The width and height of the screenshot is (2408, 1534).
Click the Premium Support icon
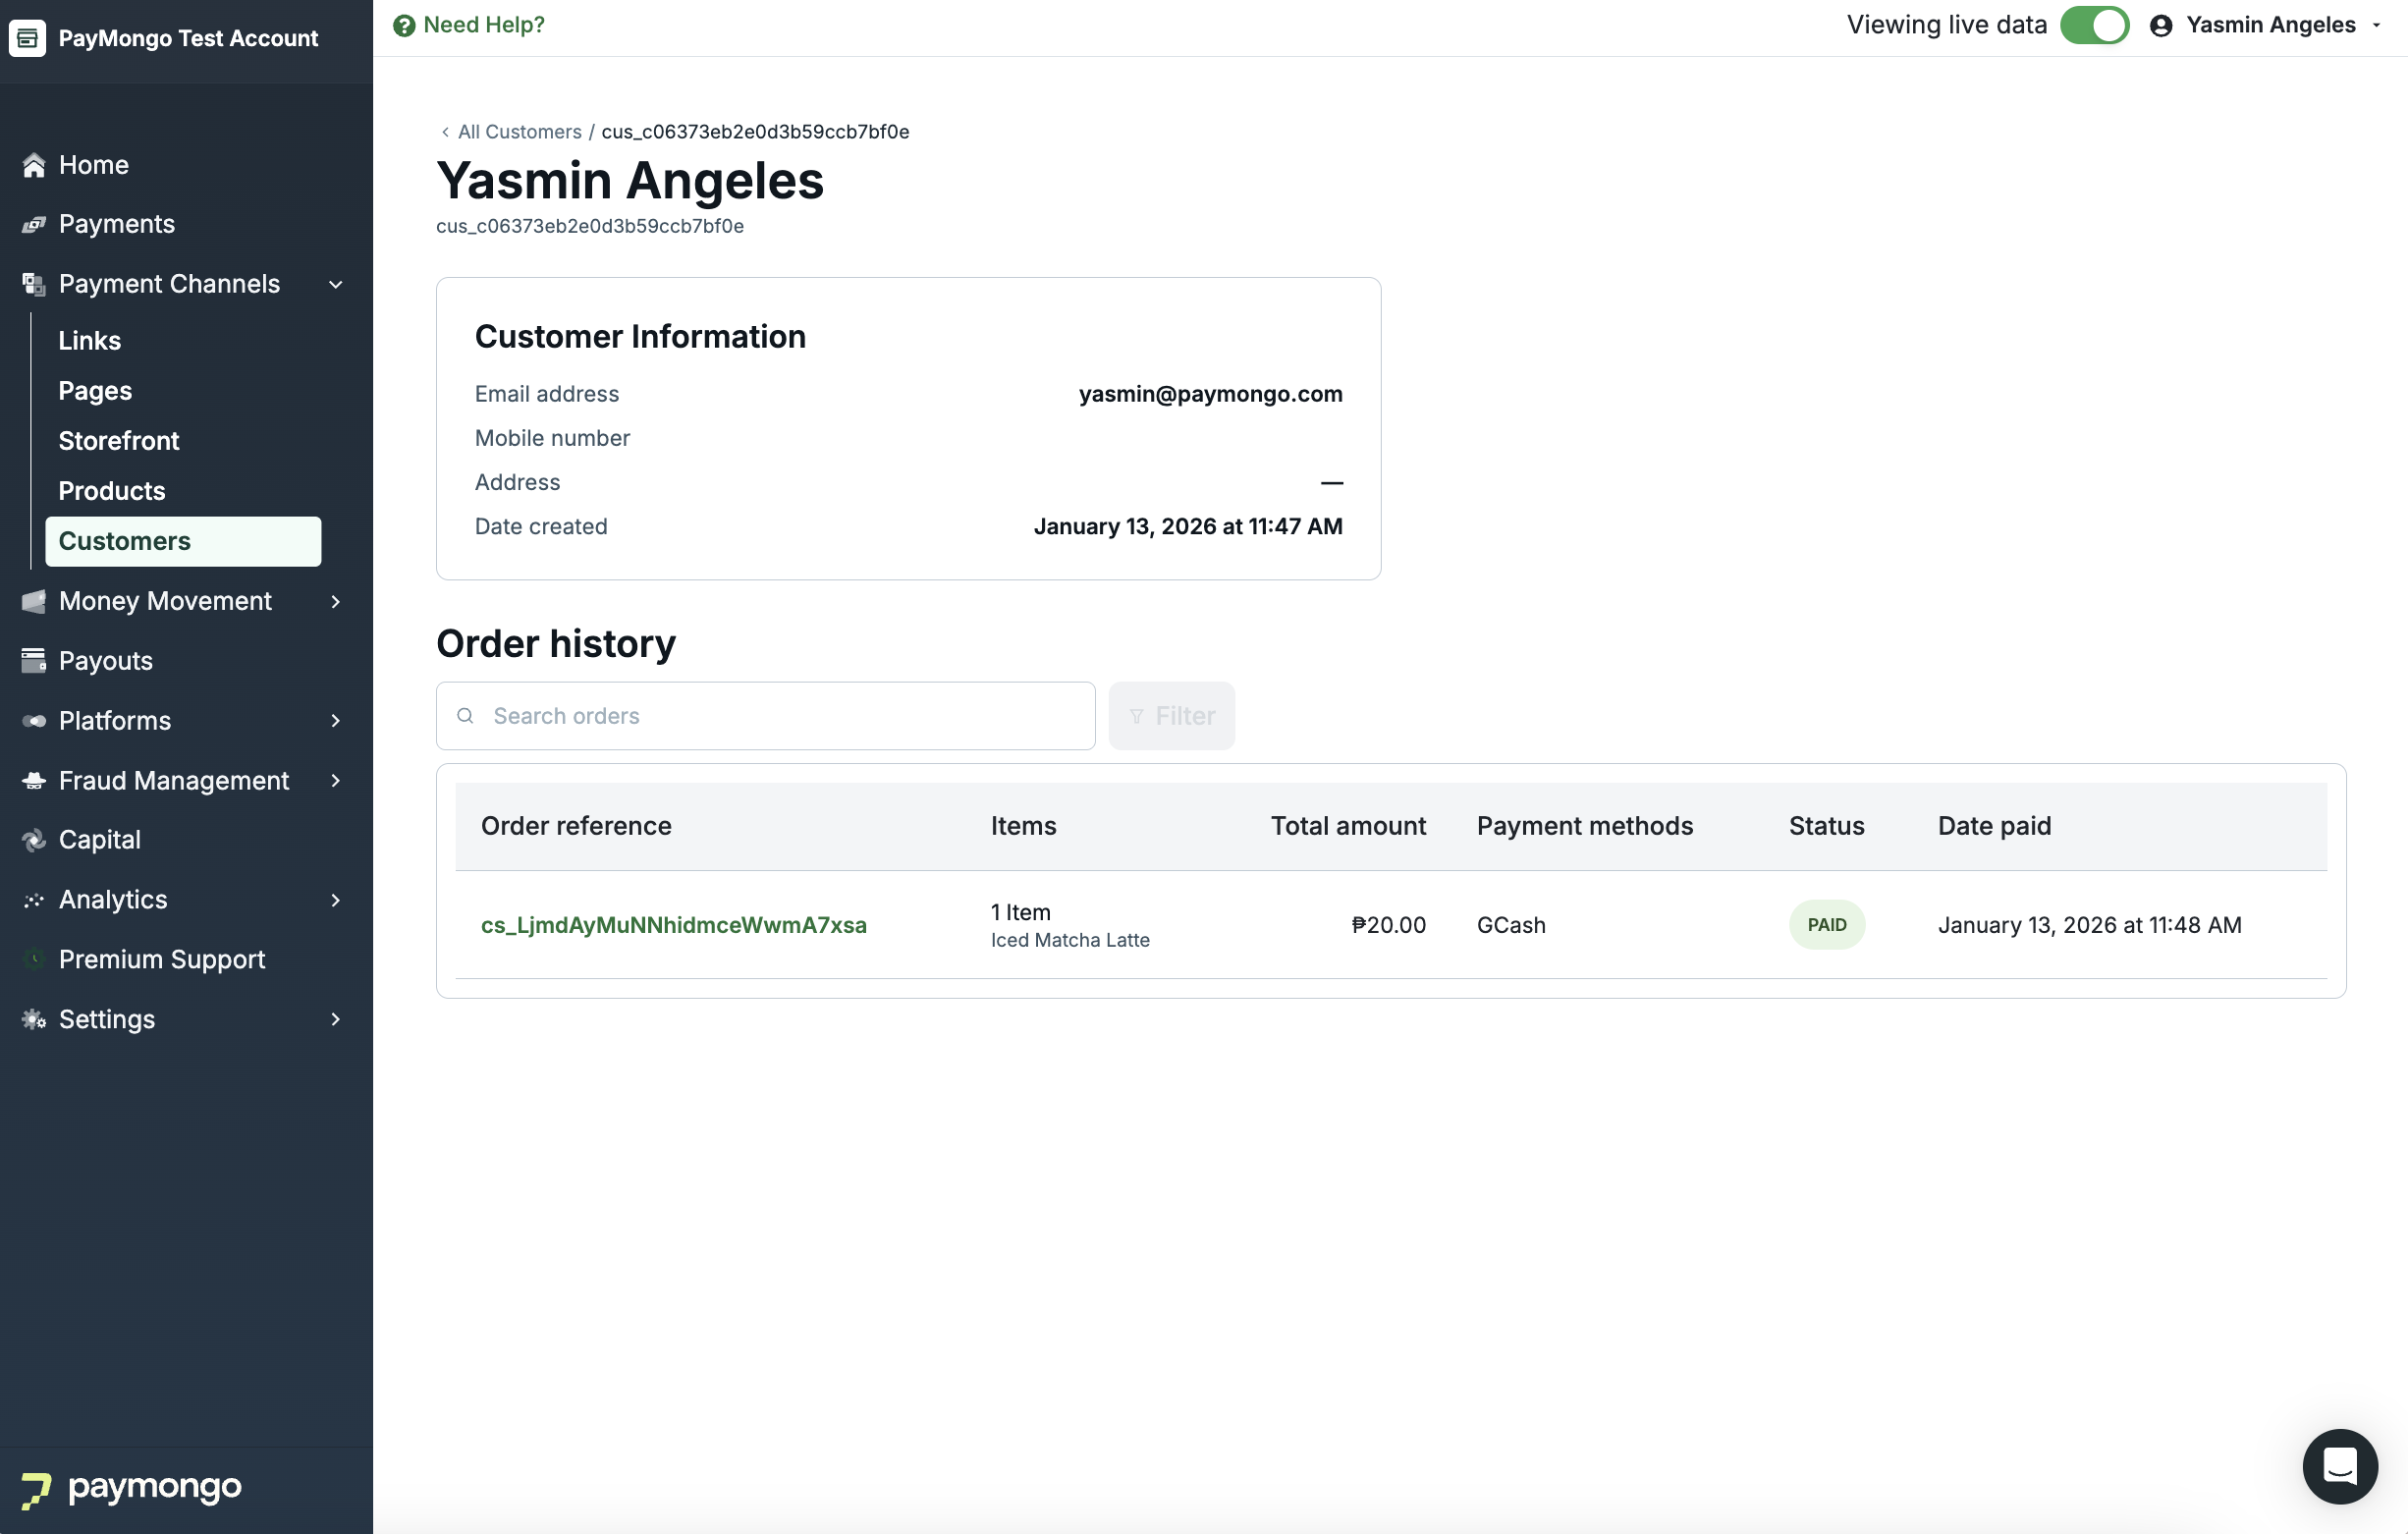[34, 959]
